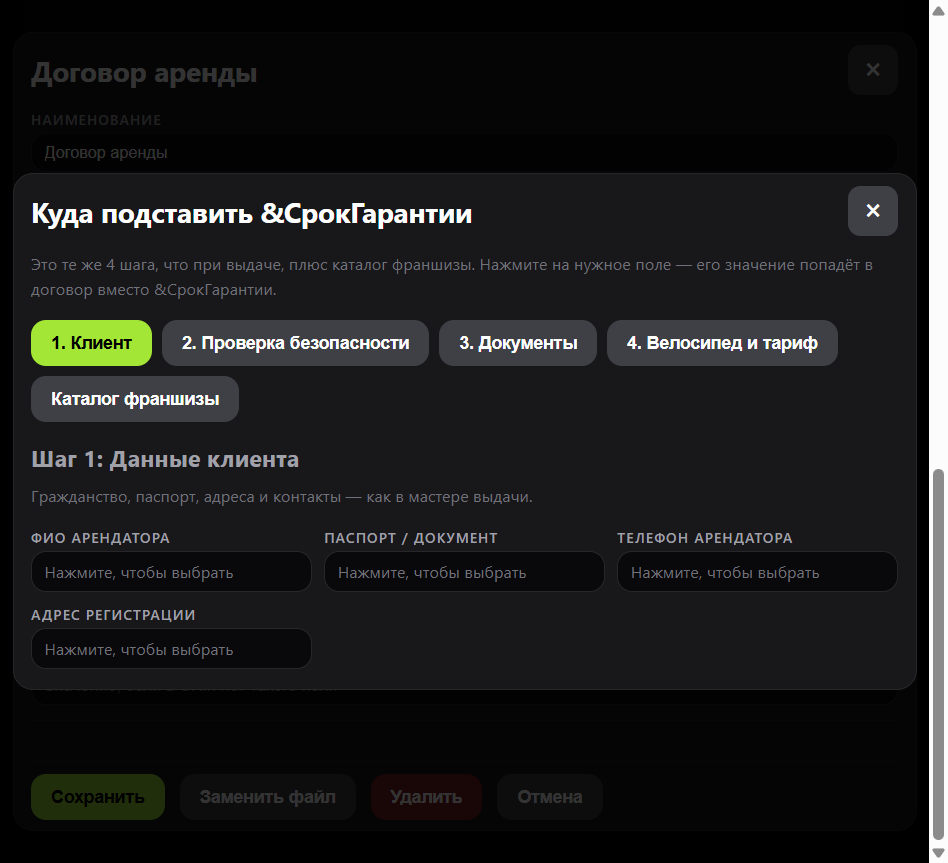Click the scrollbar down arrow

(938, 853)
